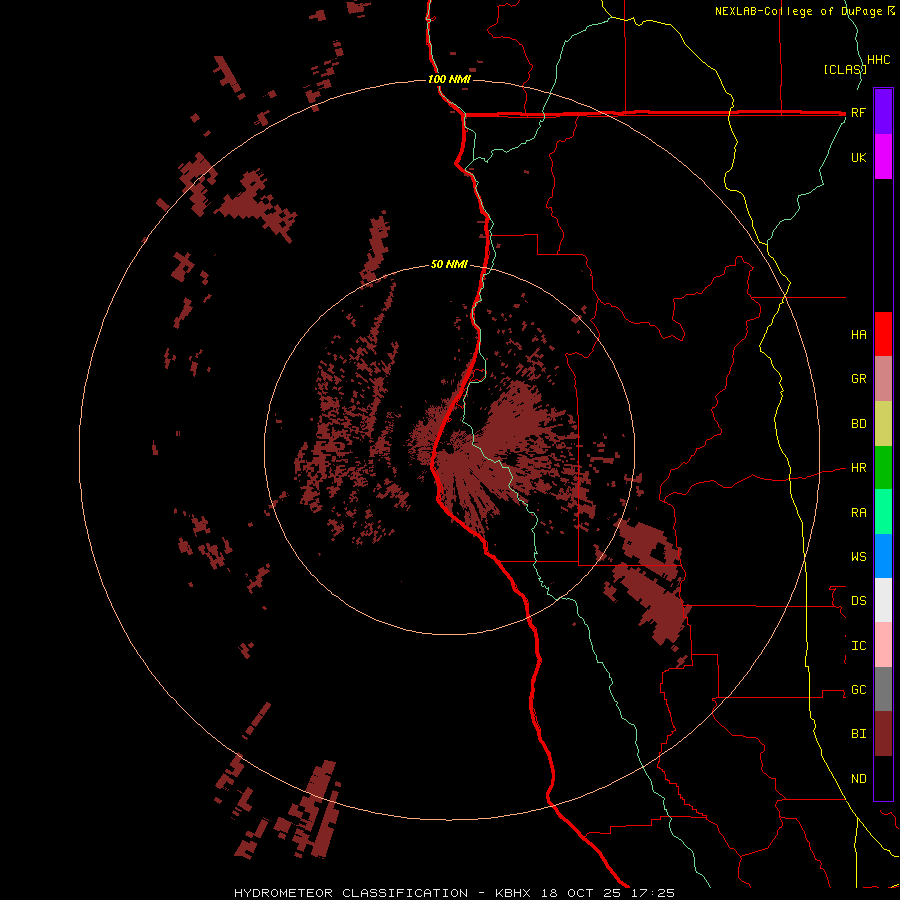
Task: Click the GR legend label
Action: point(858,379)
